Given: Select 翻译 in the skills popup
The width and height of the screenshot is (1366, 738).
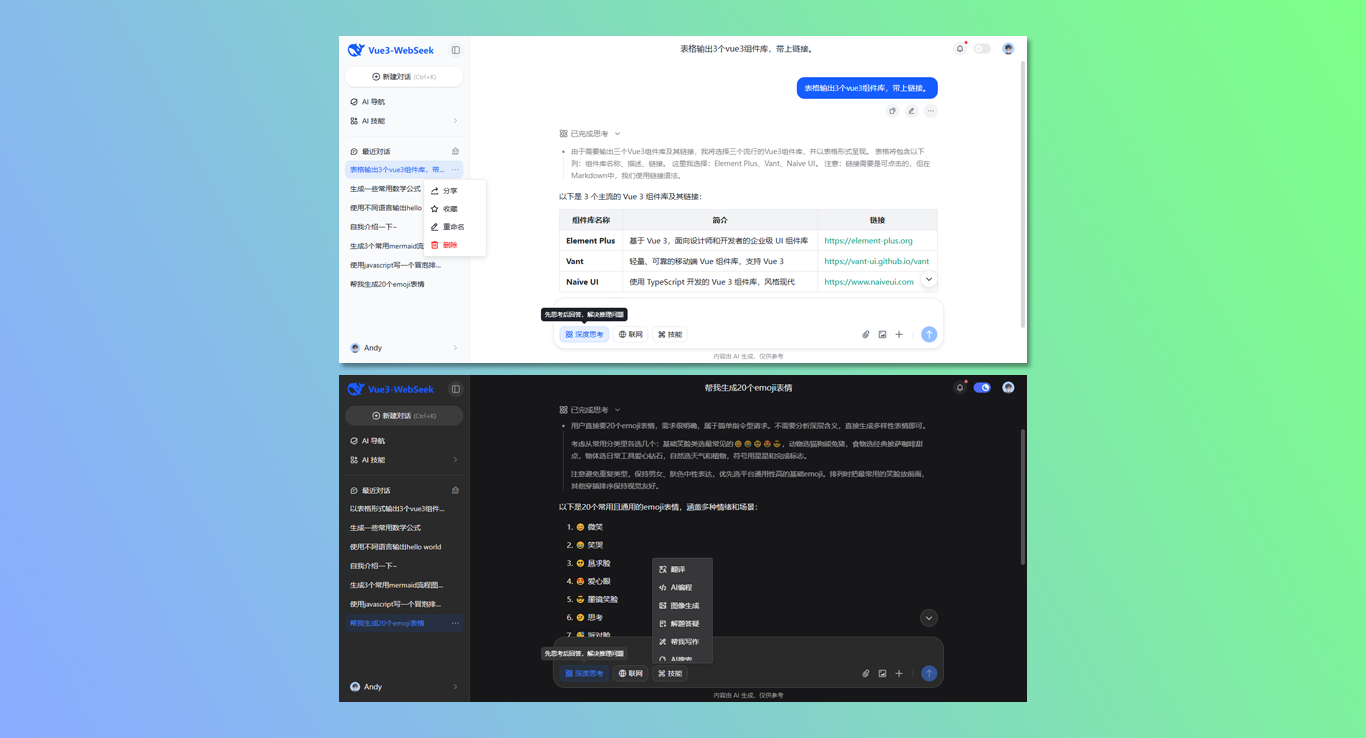Looking at the screenshot, I should click(x=682, y=569).
